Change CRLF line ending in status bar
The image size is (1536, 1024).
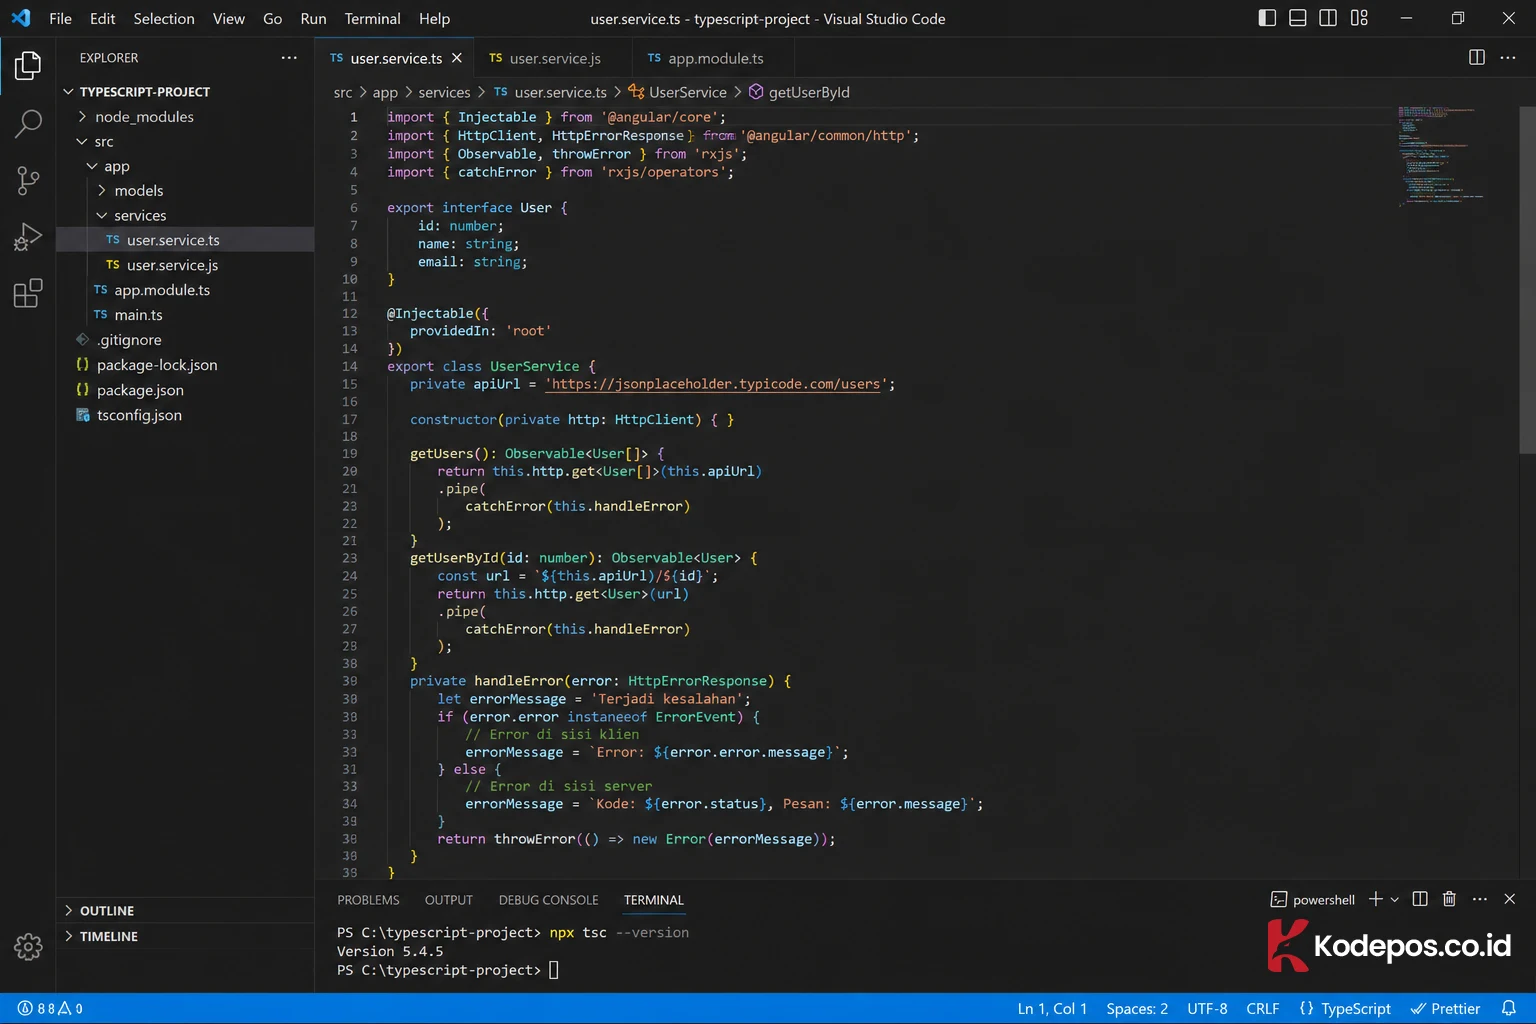click(1262, 1008)
